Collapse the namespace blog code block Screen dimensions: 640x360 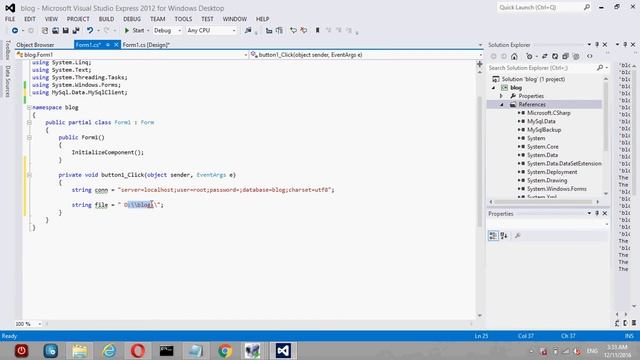(x=29, y=107)
